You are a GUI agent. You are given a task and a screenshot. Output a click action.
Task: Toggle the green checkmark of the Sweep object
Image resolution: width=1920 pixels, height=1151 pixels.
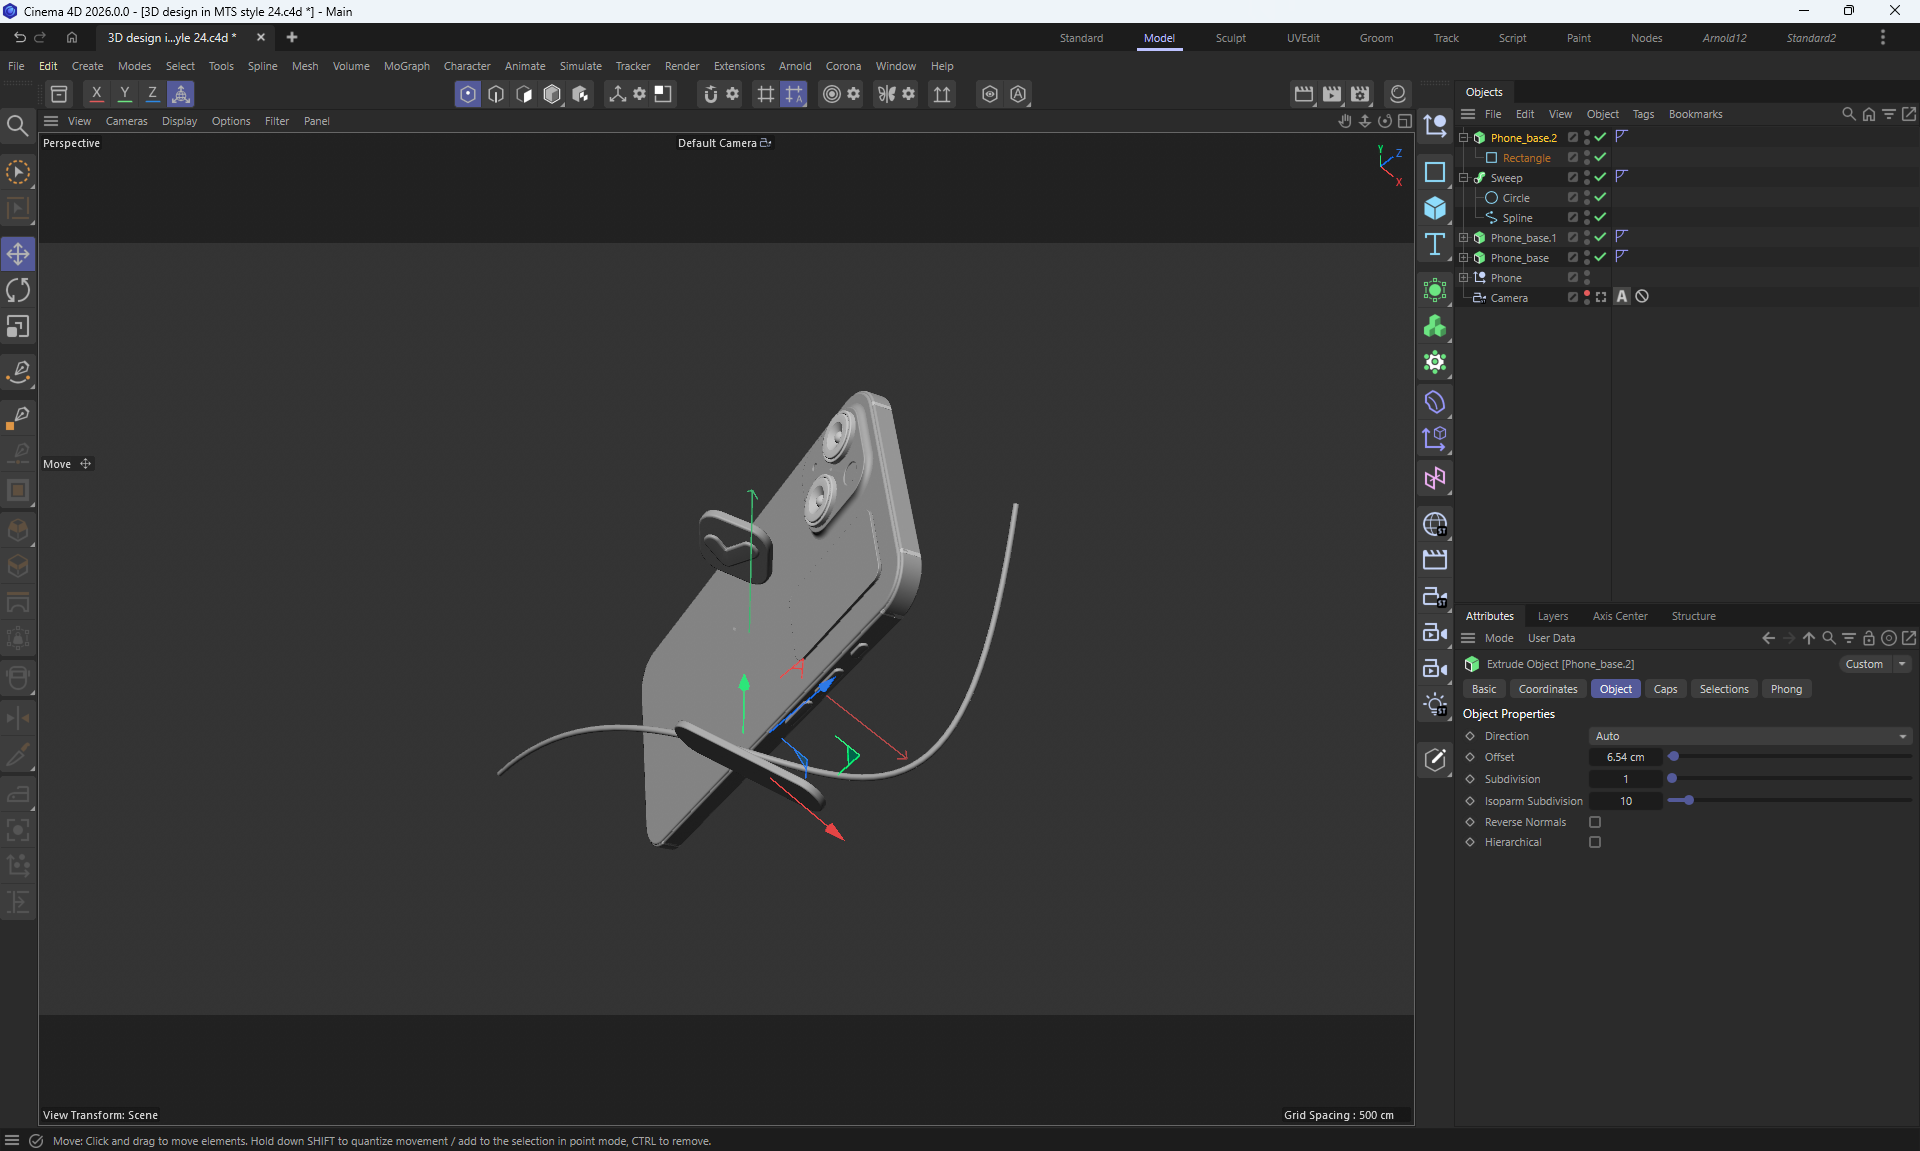(1600, 177)
